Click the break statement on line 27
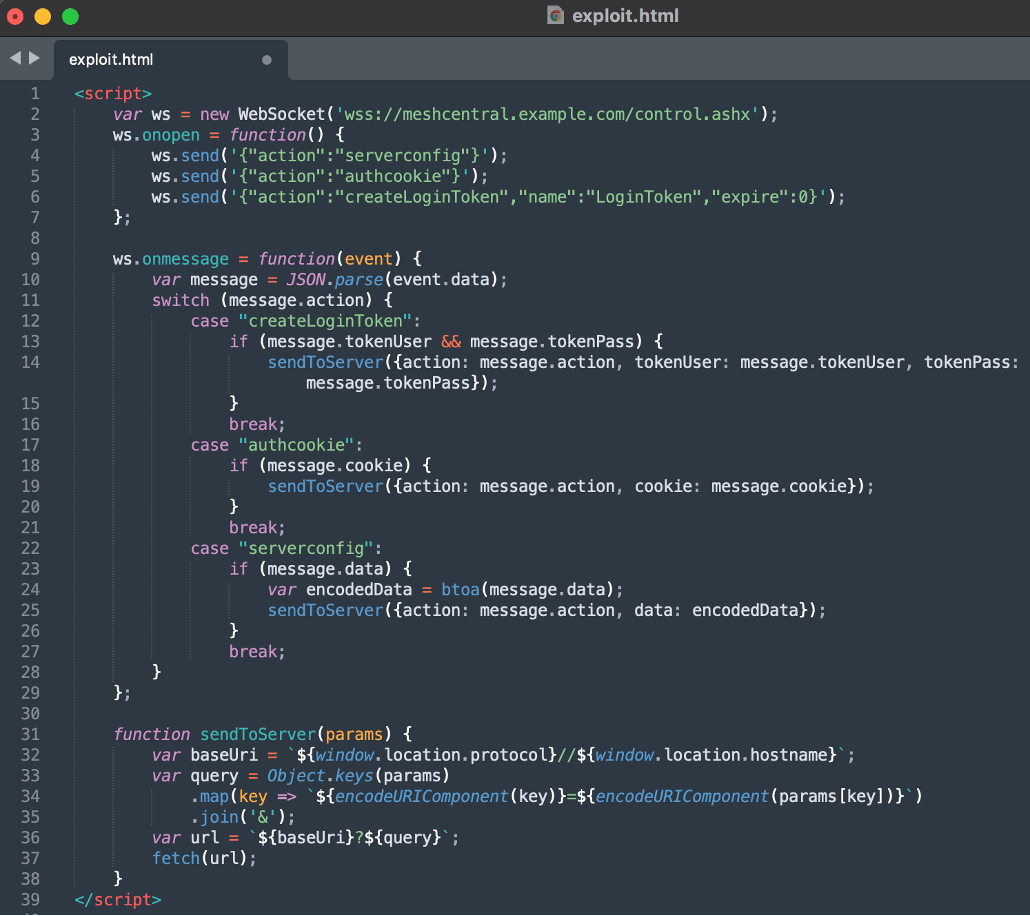 (257, 652)
